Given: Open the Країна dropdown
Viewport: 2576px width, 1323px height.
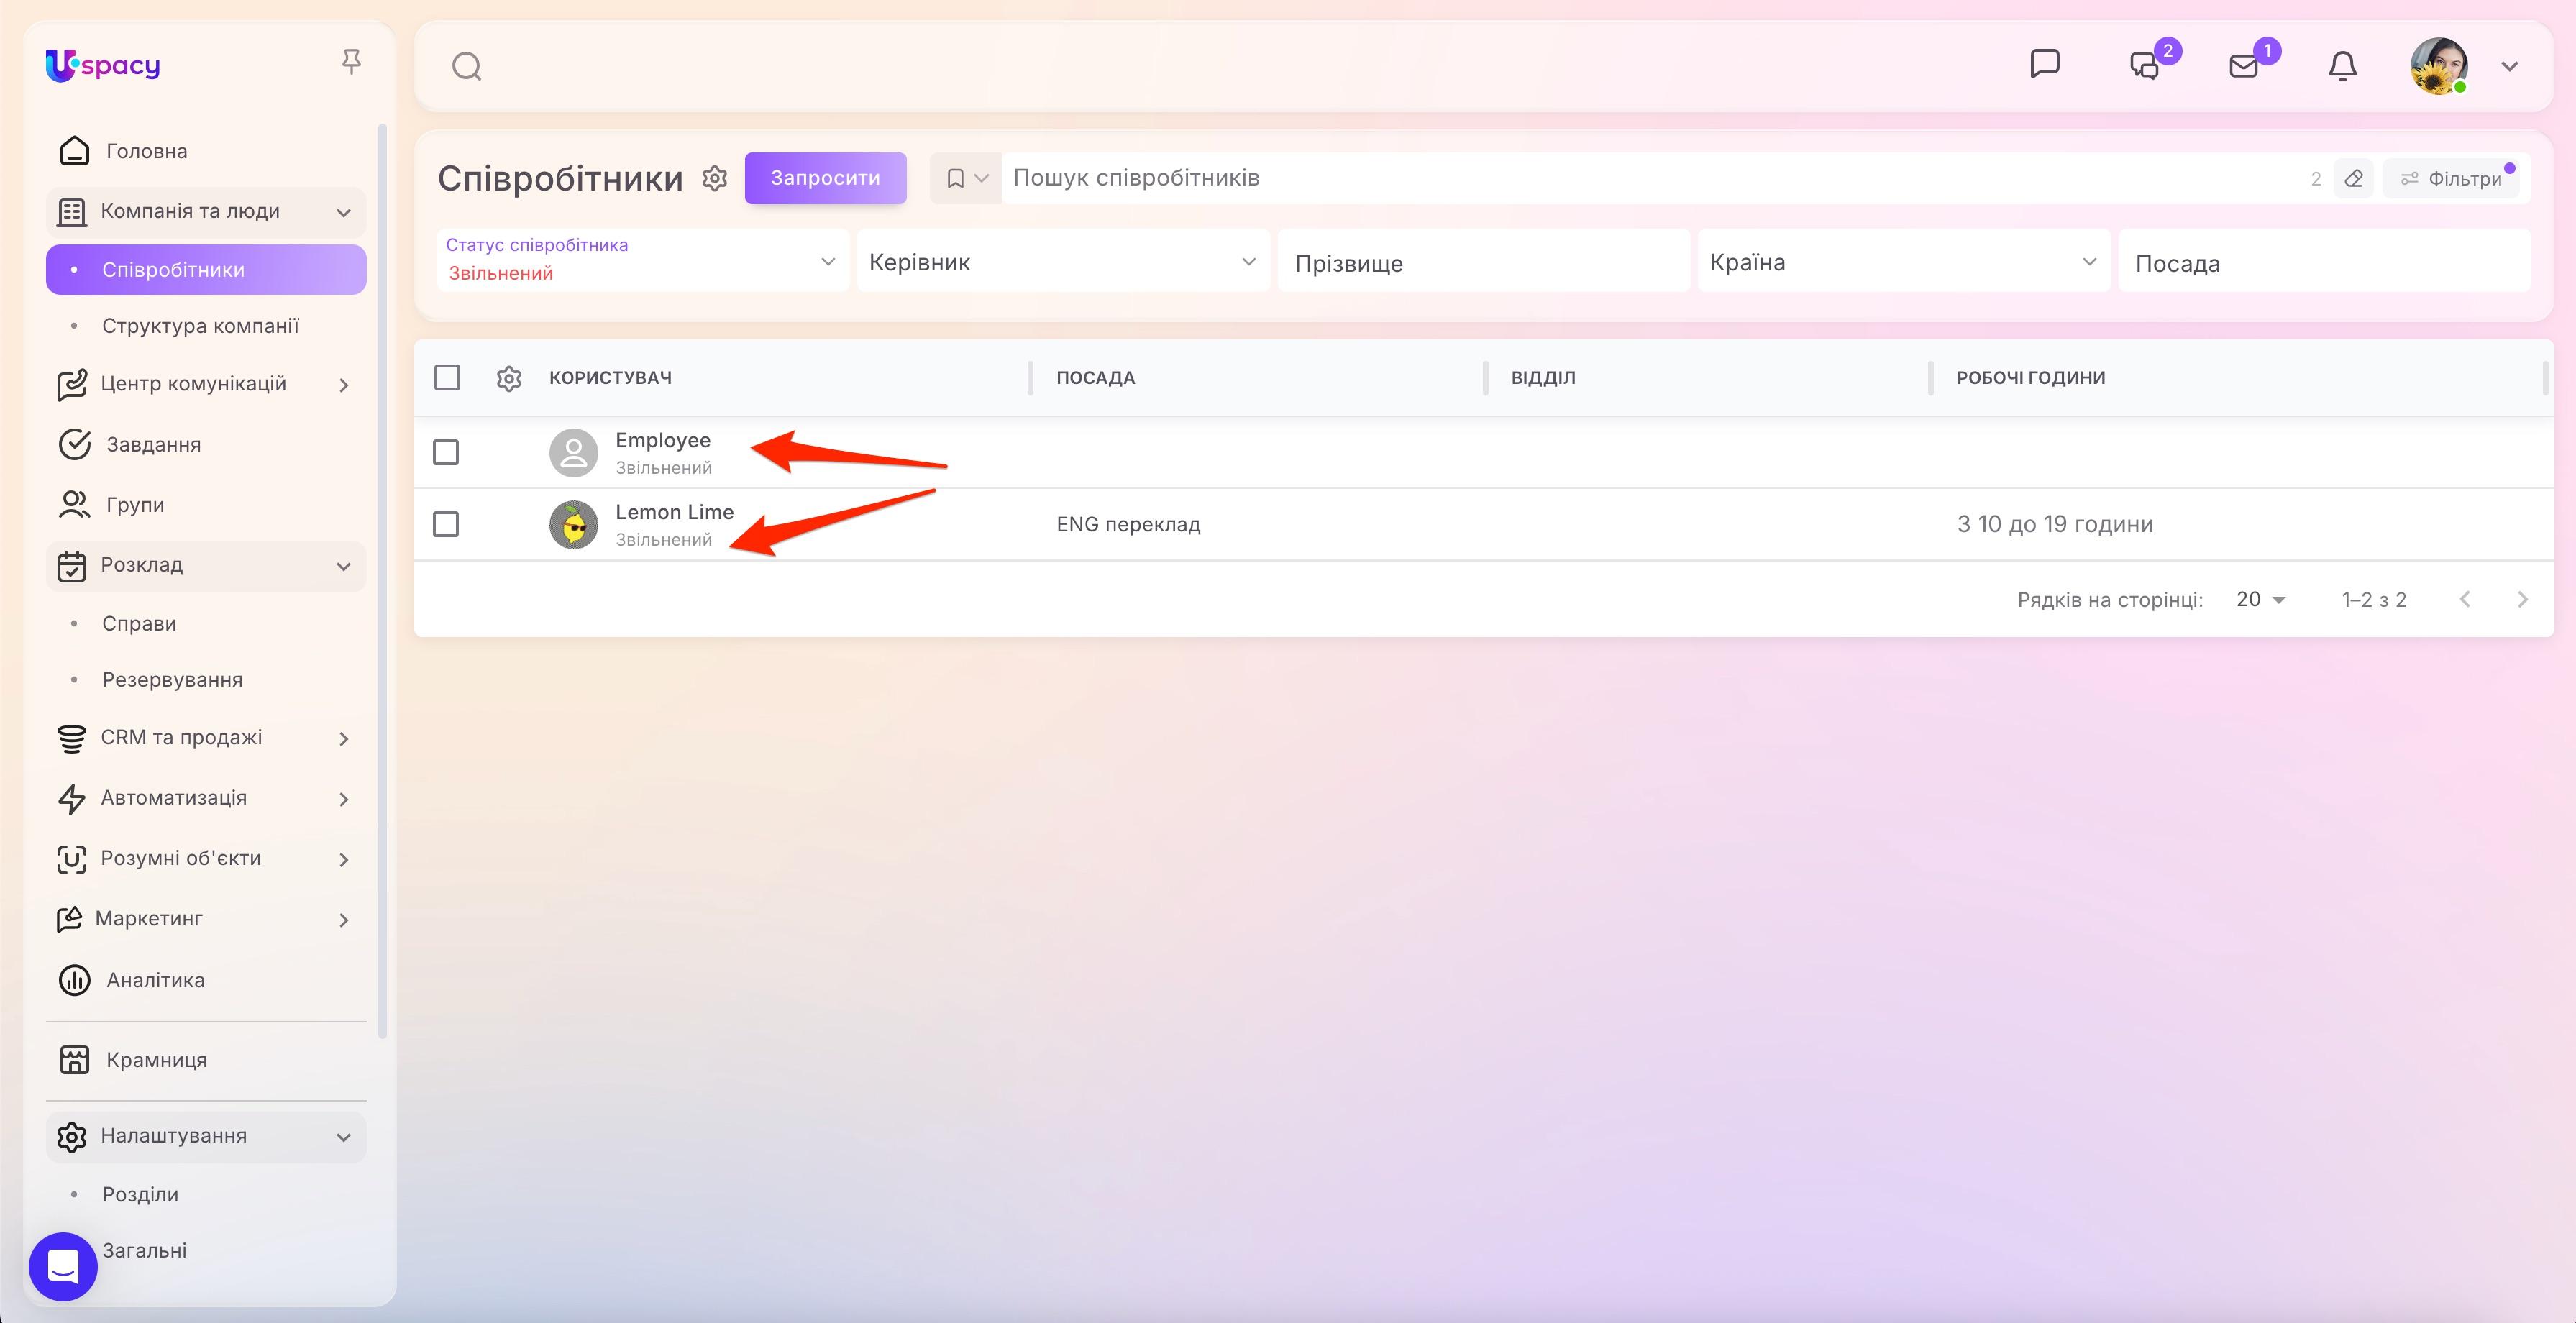Looking at the screenshot, I should 1903,262.
